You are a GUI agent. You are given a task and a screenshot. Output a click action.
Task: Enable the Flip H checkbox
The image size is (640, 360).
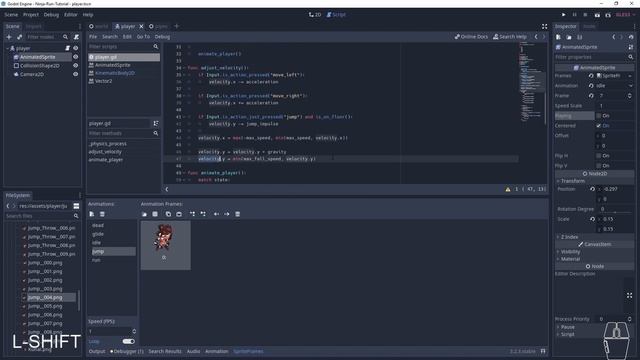tap(599, 156)
